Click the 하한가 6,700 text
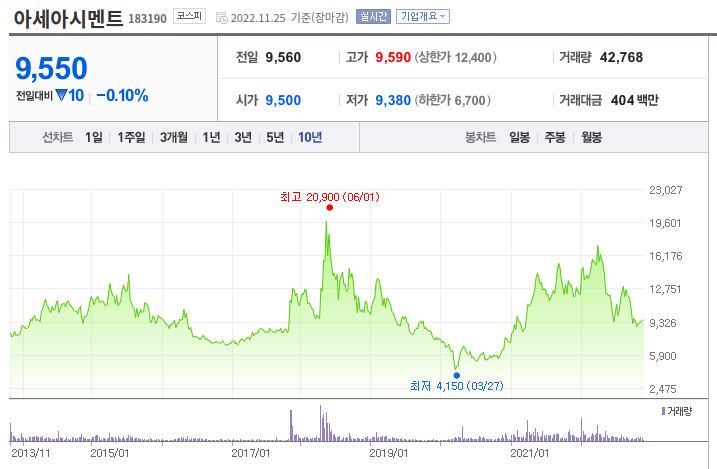Screen dimensions: 717x469 click(x=453, y=100)
